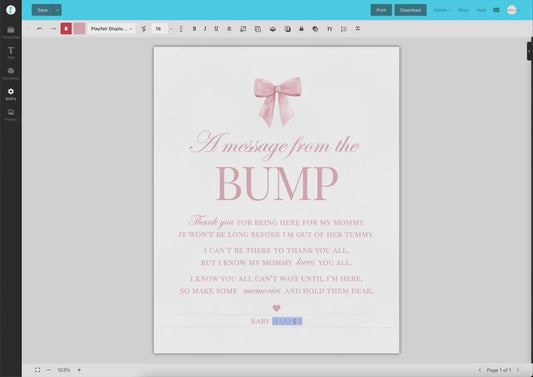
Task: Click the word BABY at bottom
Action: [x=260, y=321]
